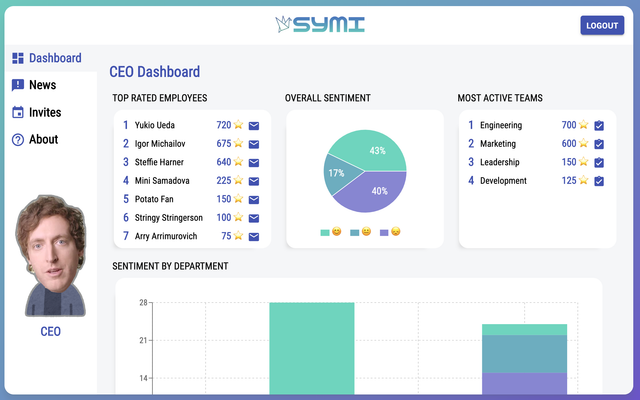Email Steffie Harner via envelope icon

click(254, 163)
